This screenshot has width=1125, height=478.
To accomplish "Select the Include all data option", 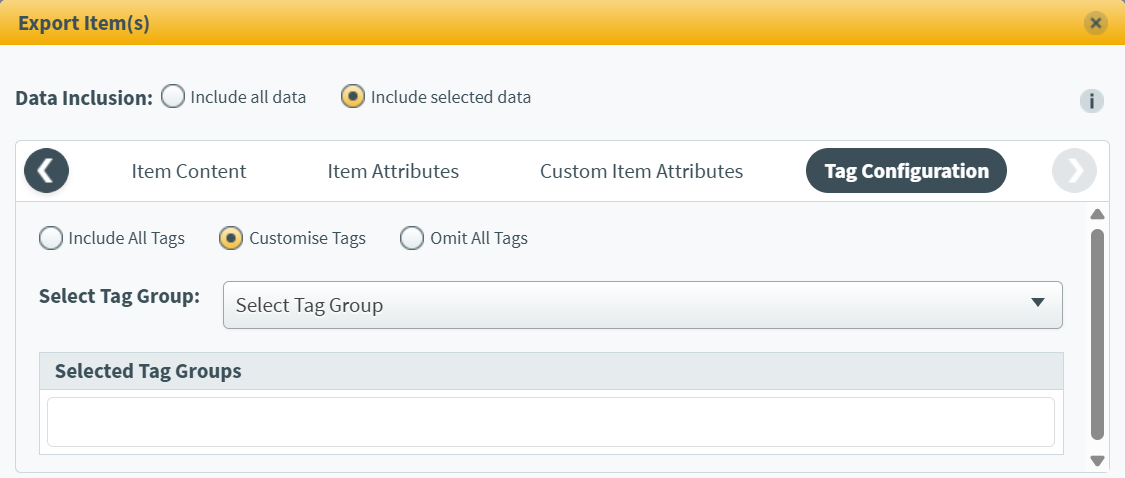I will tap(173, 97).
